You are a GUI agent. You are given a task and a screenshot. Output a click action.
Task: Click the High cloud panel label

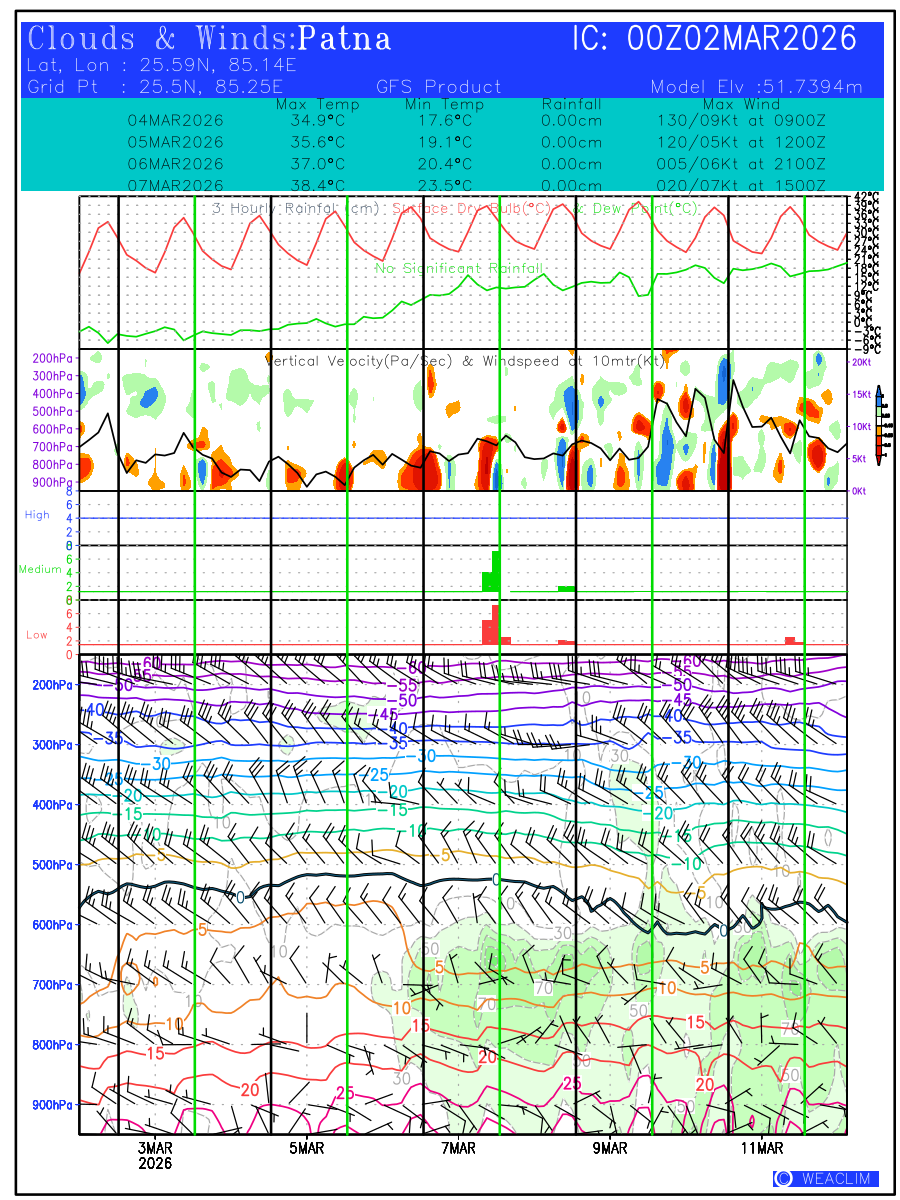(37, 515)
